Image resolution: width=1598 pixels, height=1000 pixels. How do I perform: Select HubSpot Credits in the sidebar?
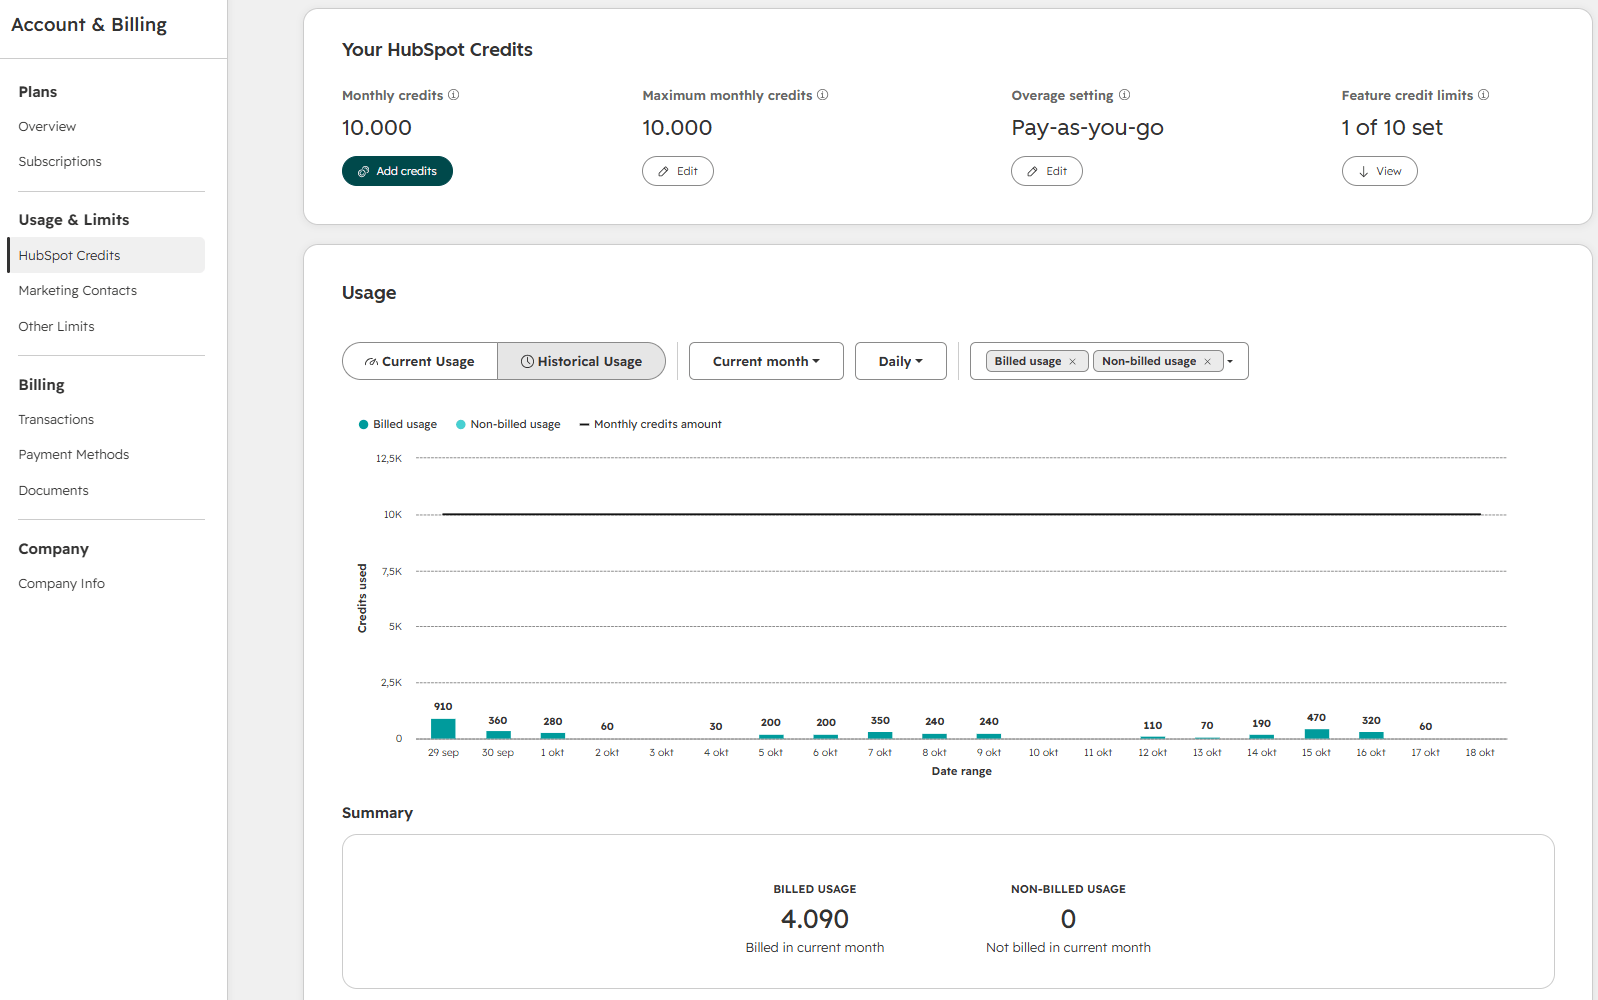[106, 255]
